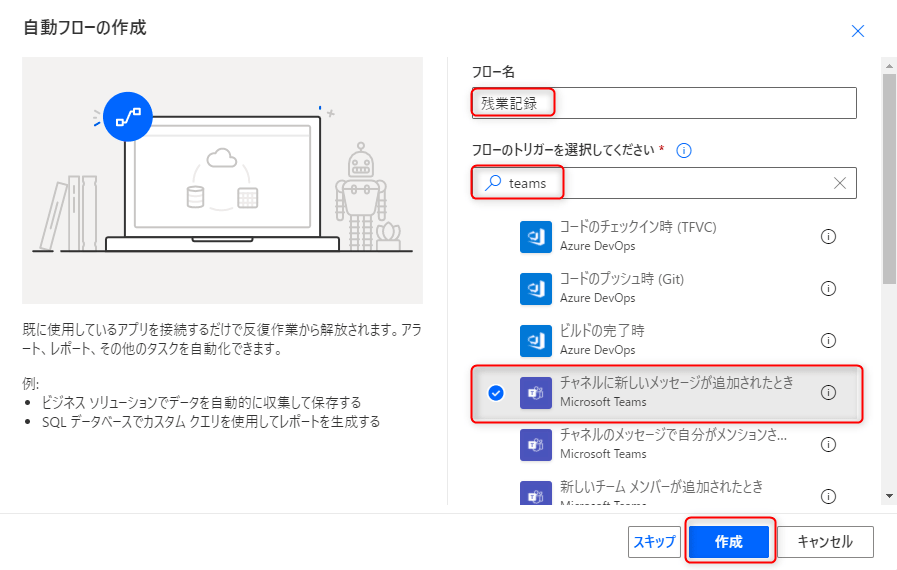The width and height of the screenshot is (897, 570).
Task: Click the Teams icon for チャネルに新しいメッセージが追加されたとき
Action: [x=536, y=393]
